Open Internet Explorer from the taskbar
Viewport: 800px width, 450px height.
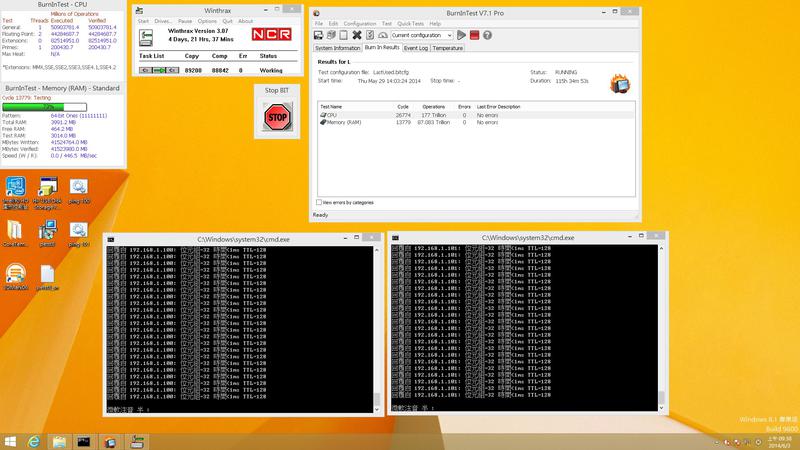(x=34, y=442)
